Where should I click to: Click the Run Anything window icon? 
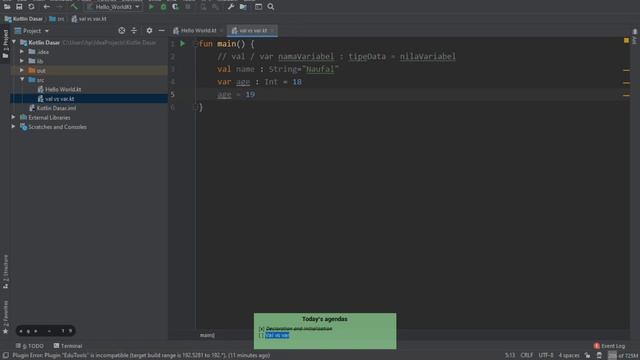(258, 7)
